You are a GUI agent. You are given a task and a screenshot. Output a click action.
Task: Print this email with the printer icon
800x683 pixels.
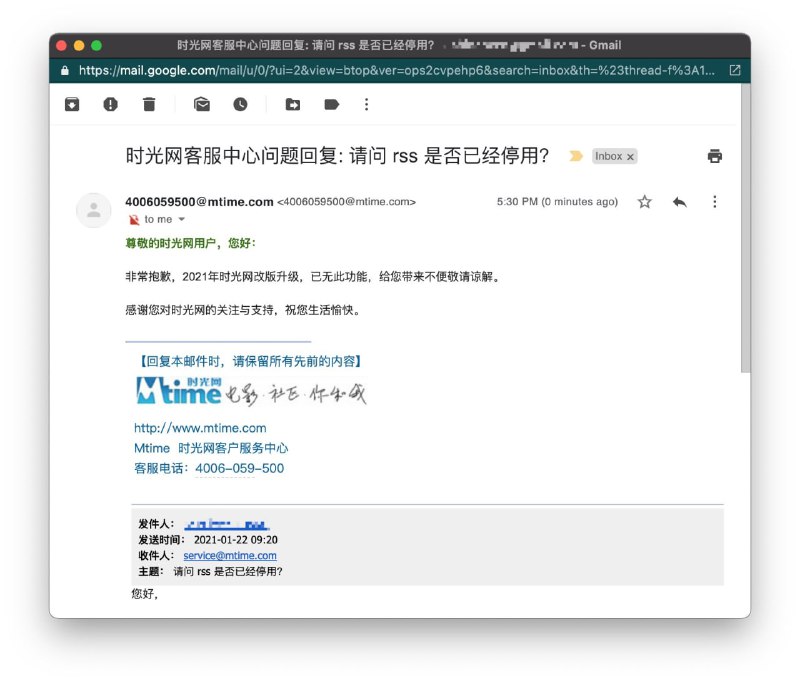click(714, 156)
